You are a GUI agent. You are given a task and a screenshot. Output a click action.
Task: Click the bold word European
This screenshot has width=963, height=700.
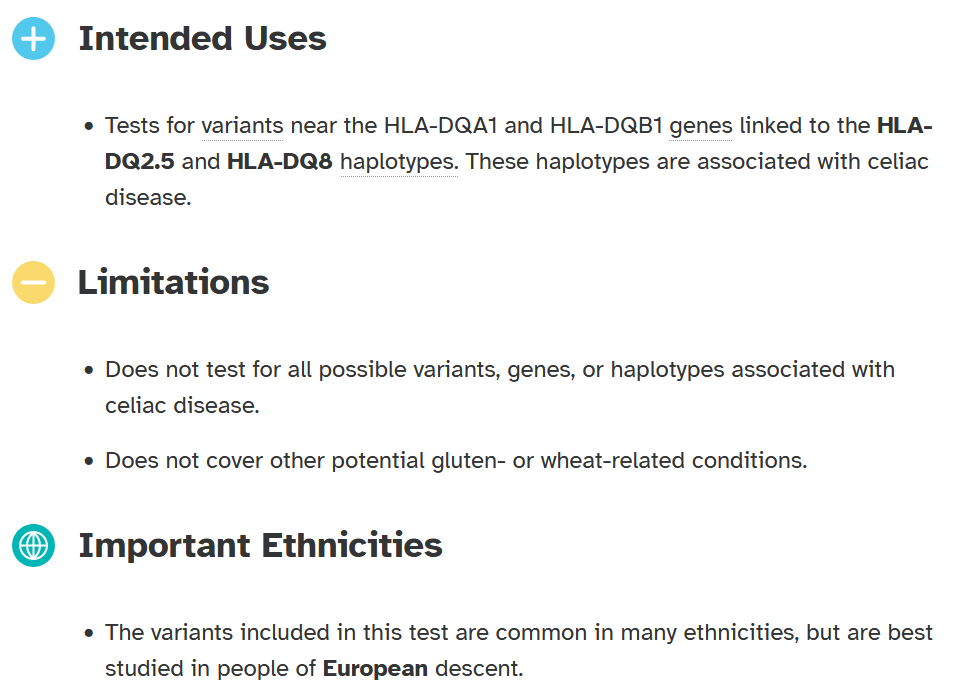375,668
